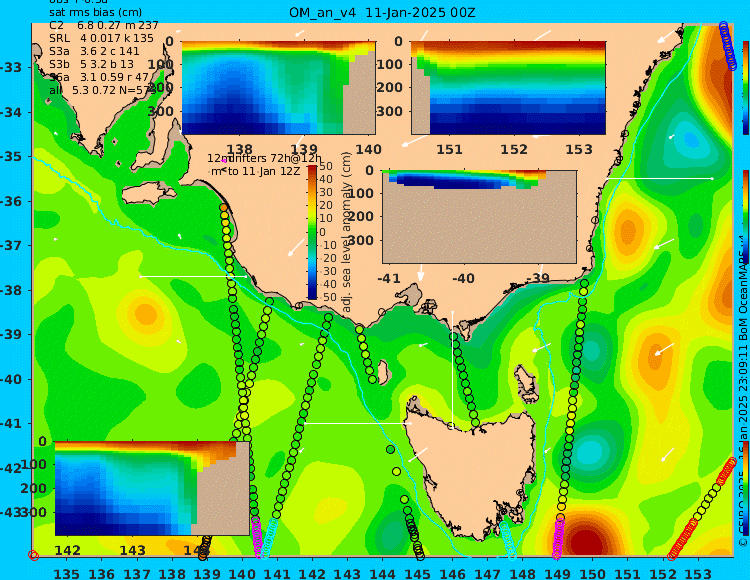Click the '12m drifters 72h@12h' legend text
The height and width of the screenshot is (580, 750).
[264, 158]
